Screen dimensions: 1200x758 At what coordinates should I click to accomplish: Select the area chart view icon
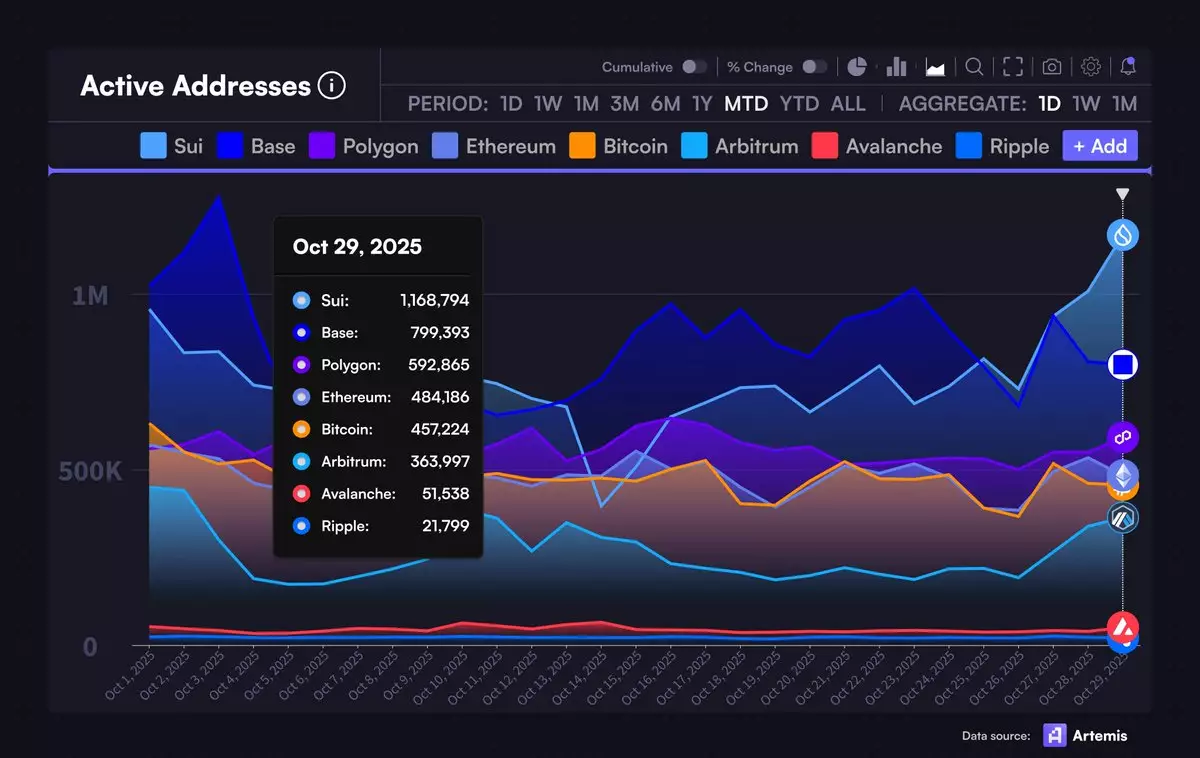tap(936, 67)
